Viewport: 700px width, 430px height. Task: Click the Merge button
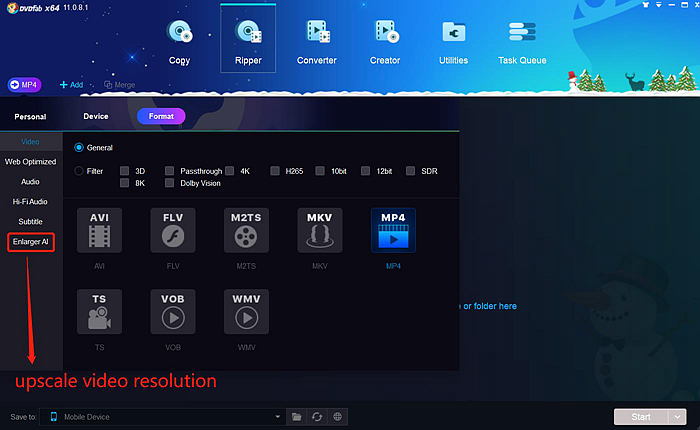119,85
